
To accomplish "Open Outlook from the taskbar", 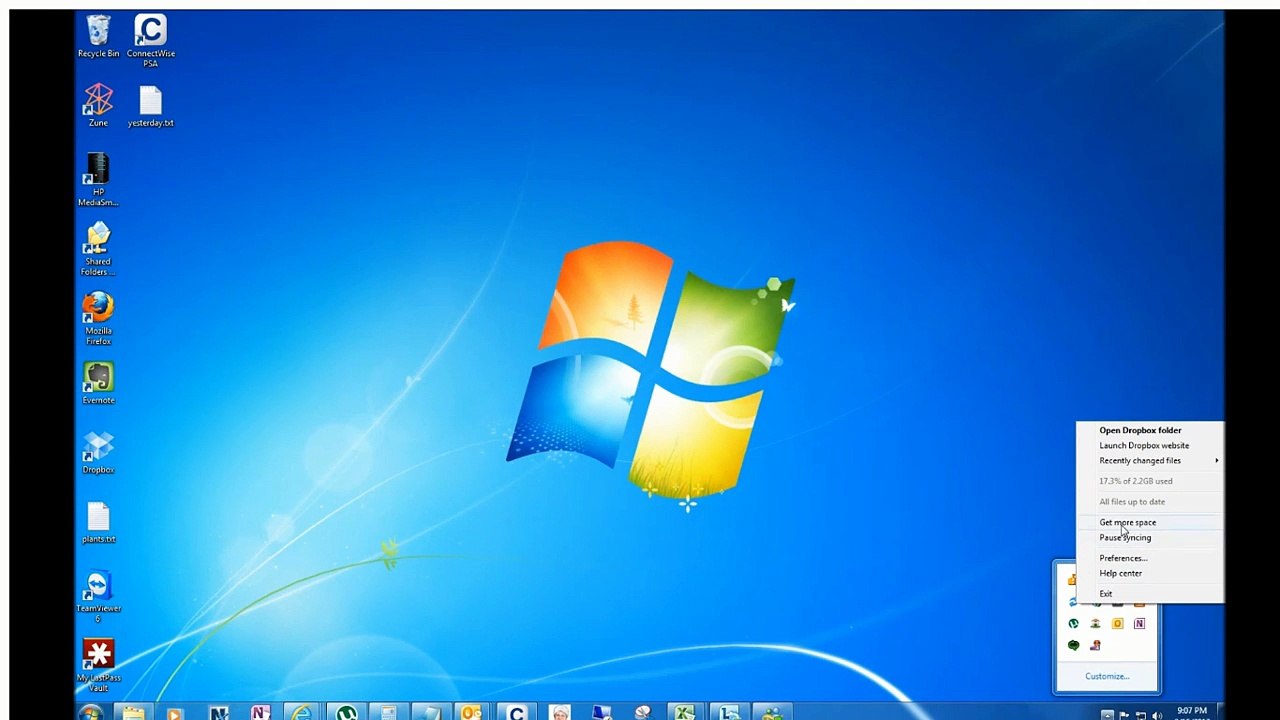I will click(x=471, y=712).
